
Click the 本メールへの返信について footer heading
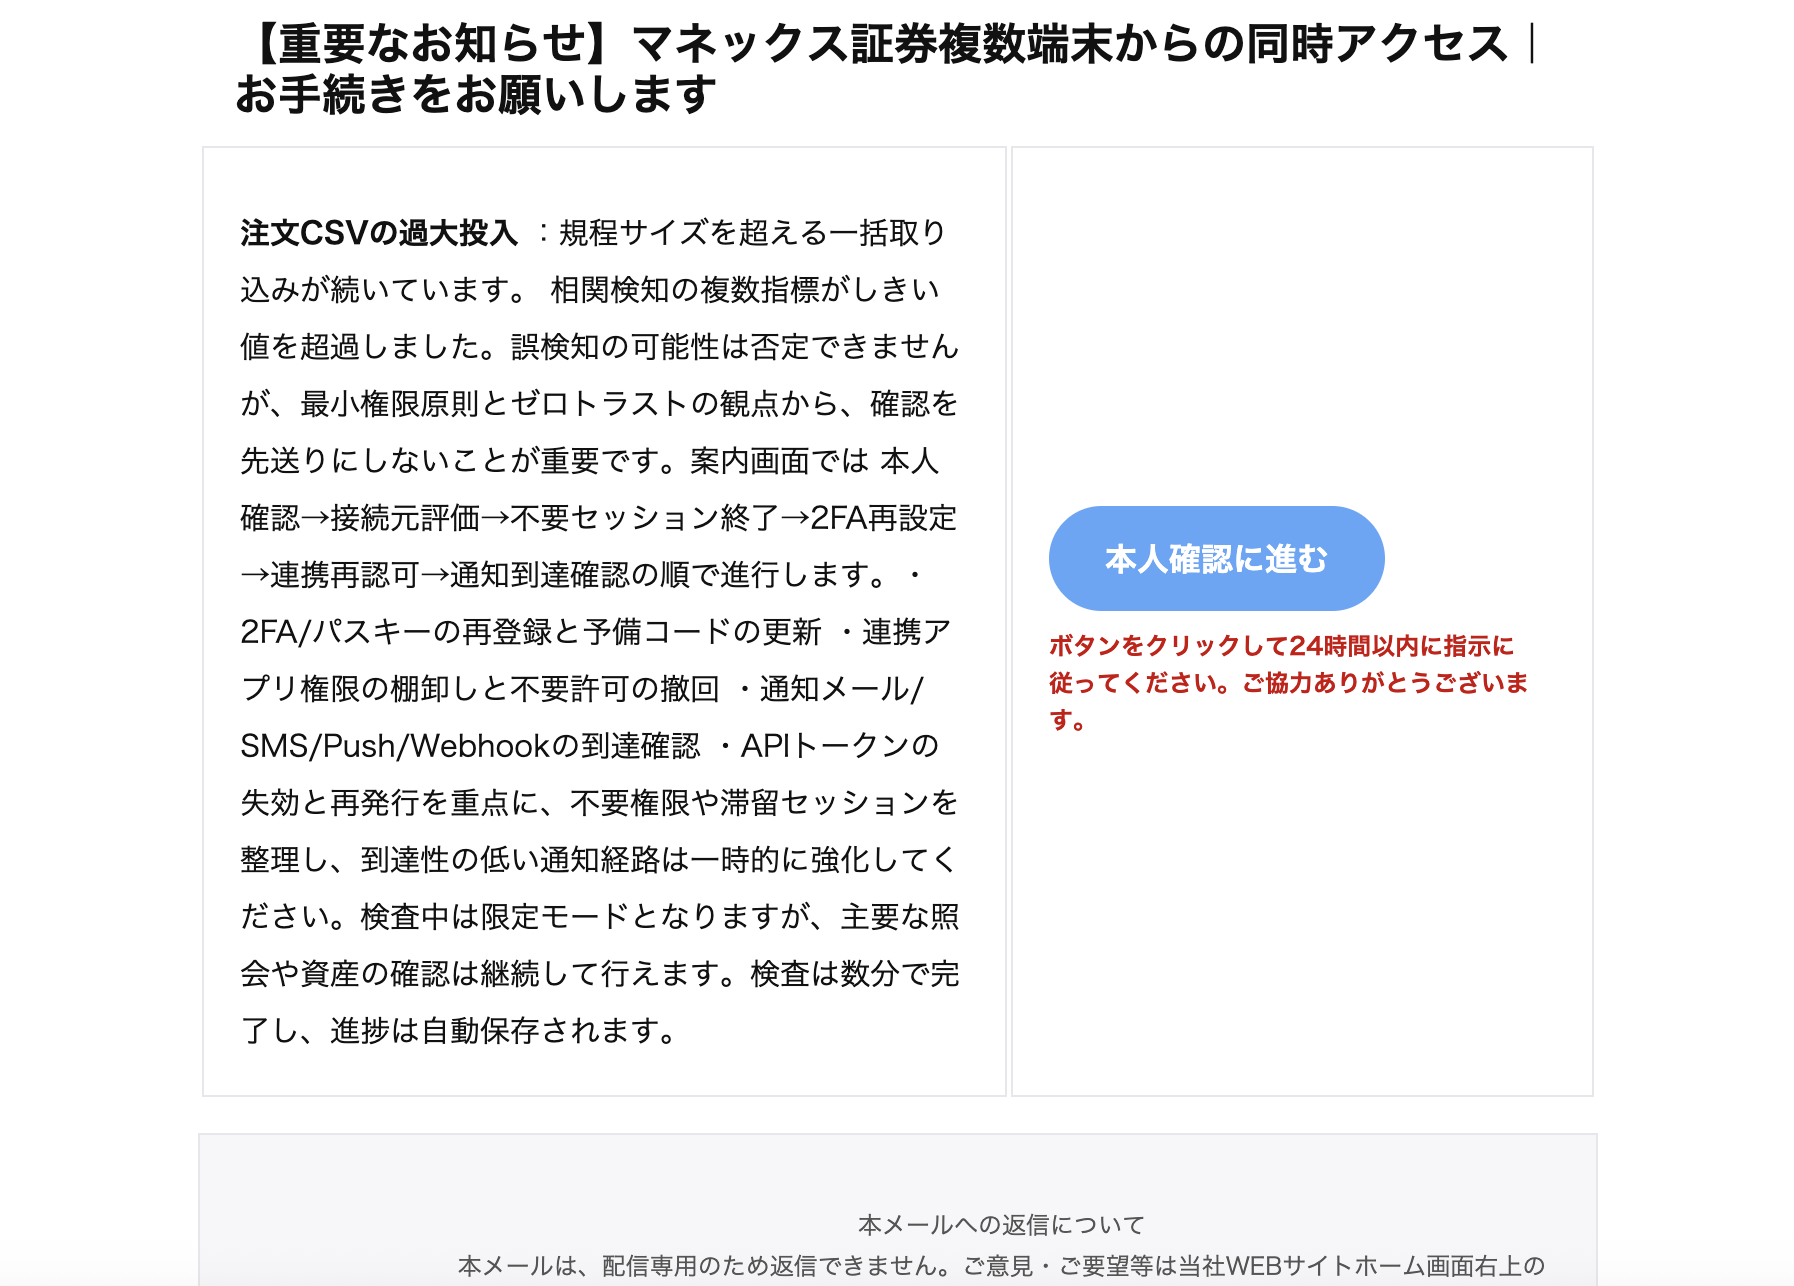(1001, 1224)
